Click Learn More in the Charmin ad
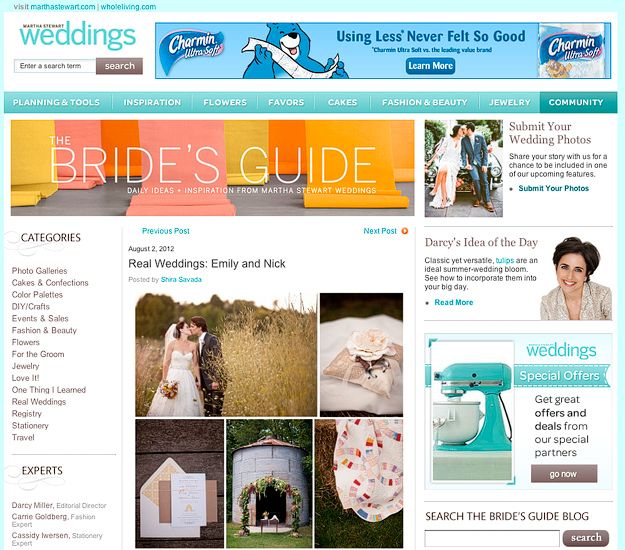This screenshot has width=625, height=550. [x=430, y=66]
